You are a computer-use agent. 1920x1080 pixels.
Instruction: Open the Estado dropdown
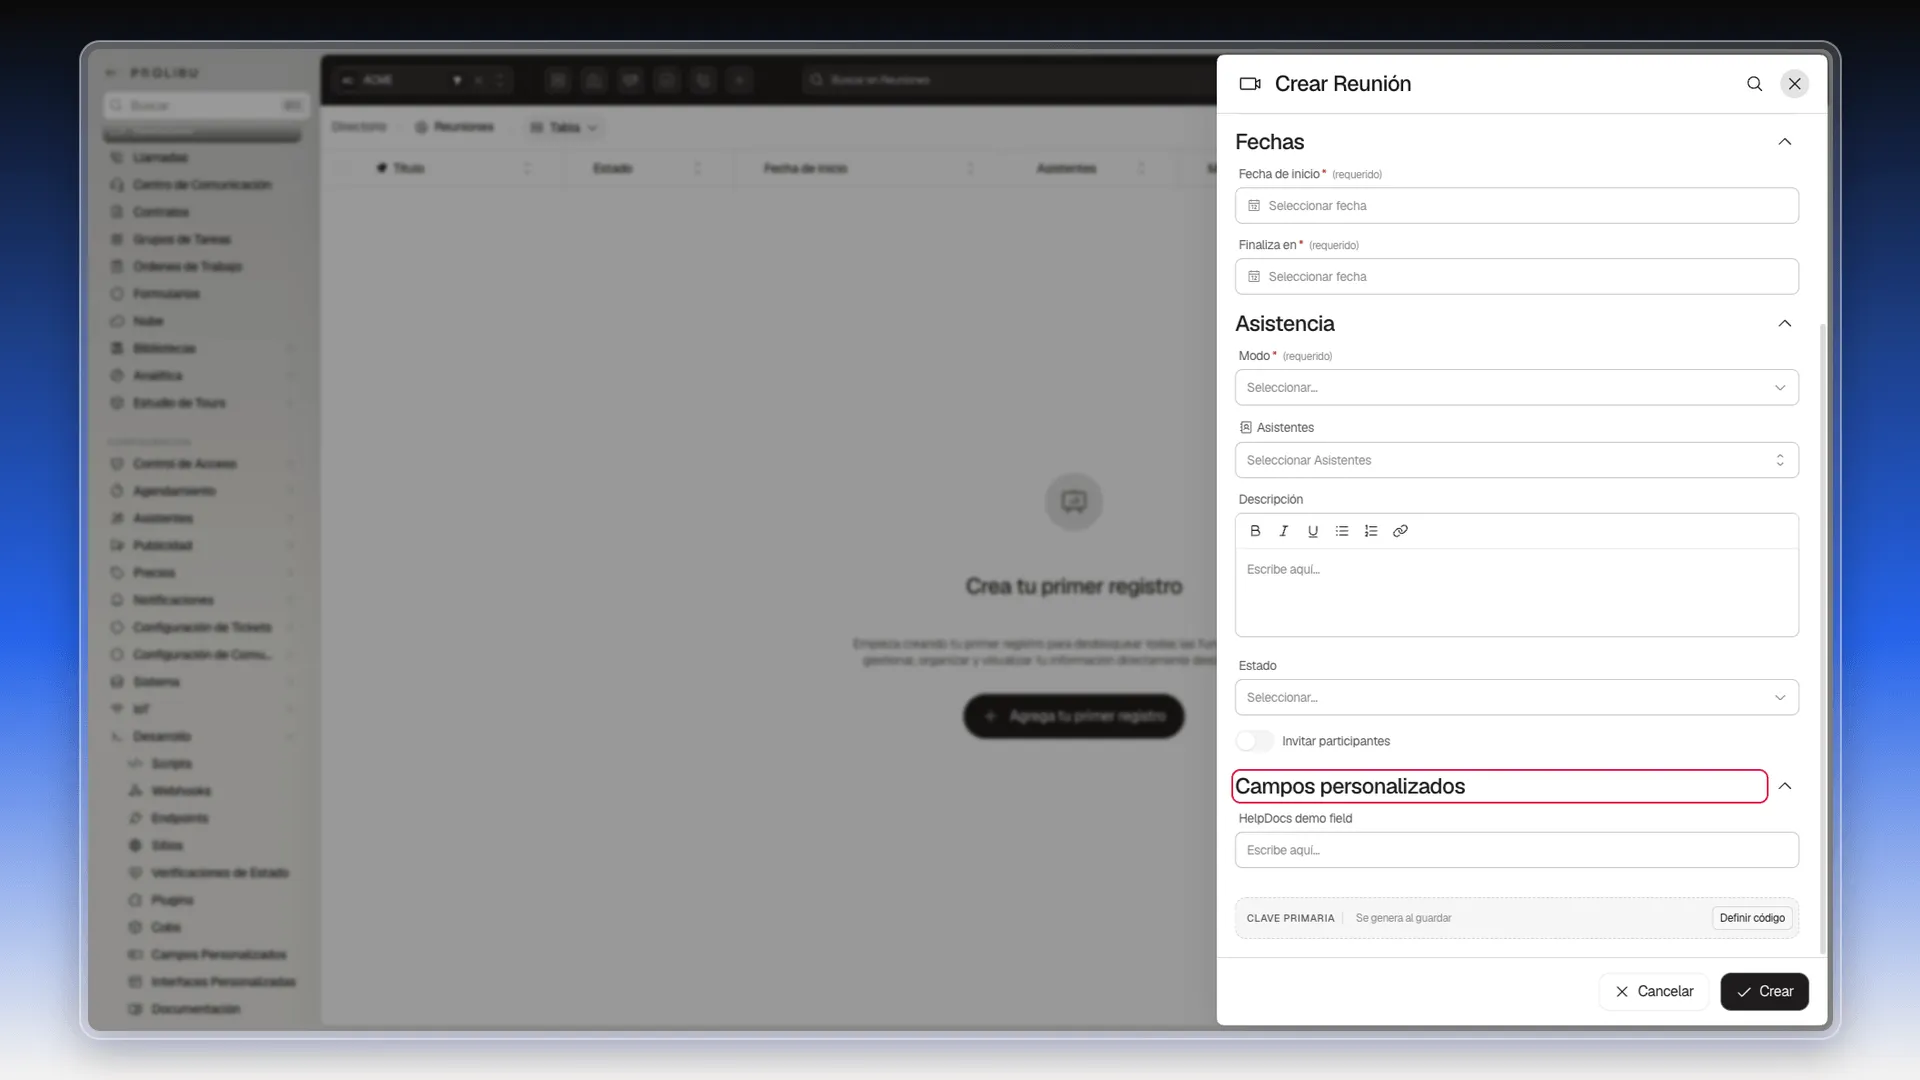pos(1516,698)
